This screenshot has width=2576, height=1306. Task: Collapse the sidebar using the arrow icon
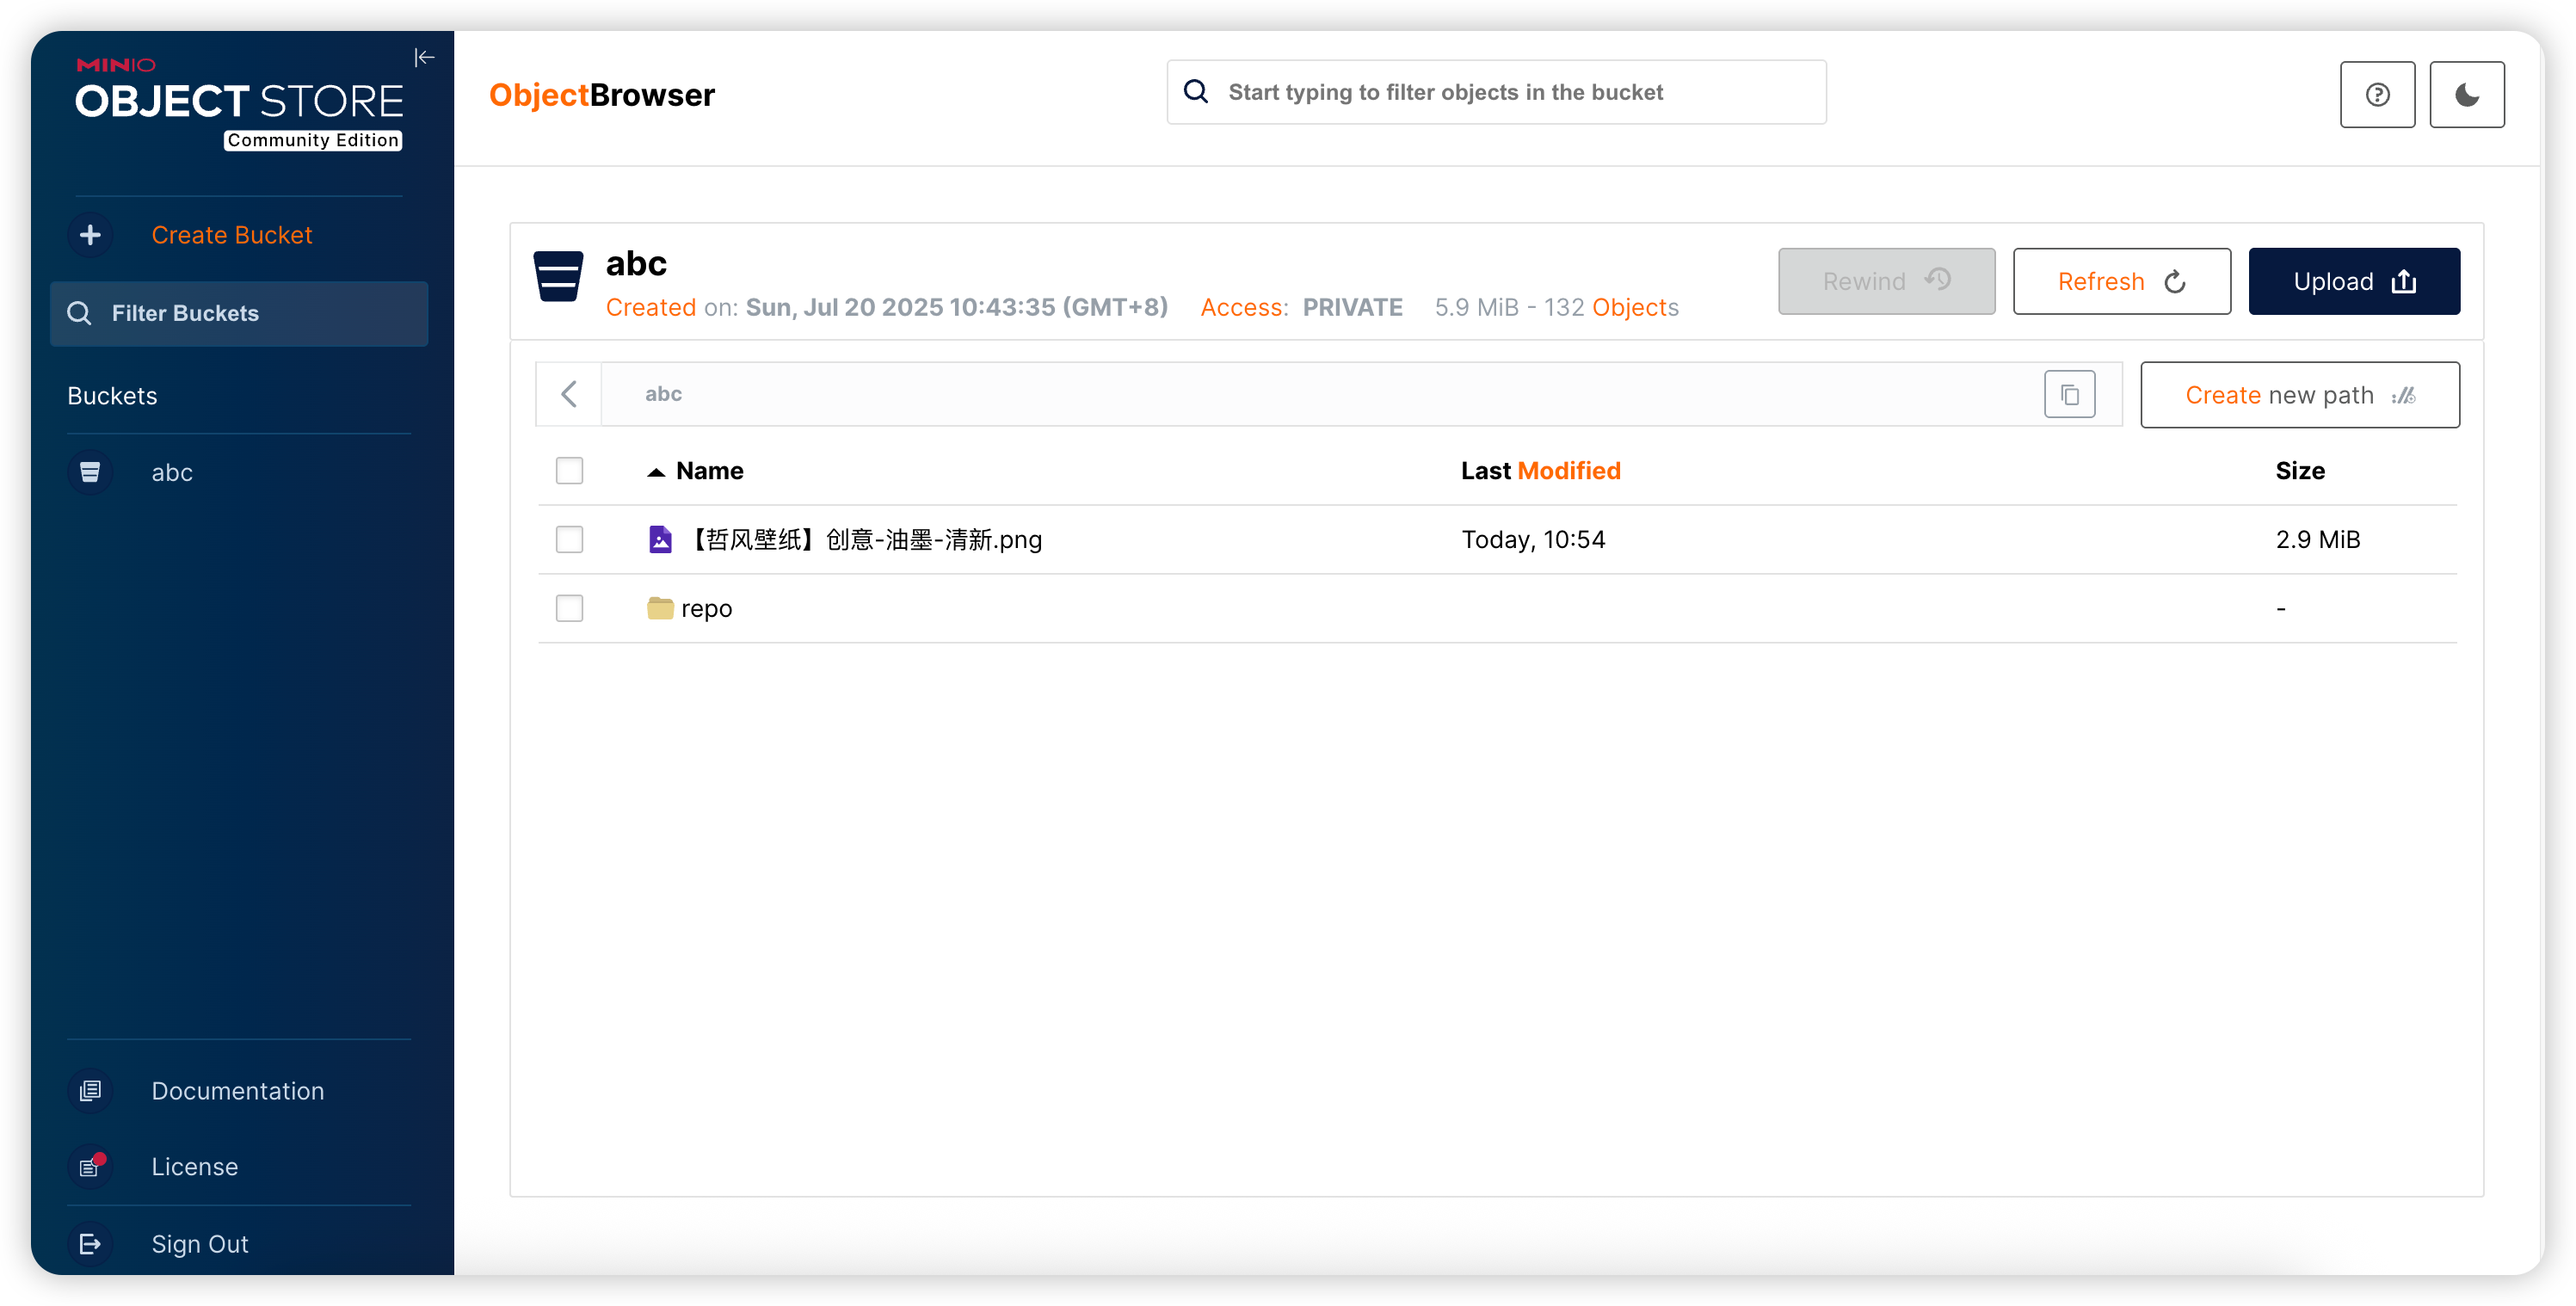click(424, 58)
